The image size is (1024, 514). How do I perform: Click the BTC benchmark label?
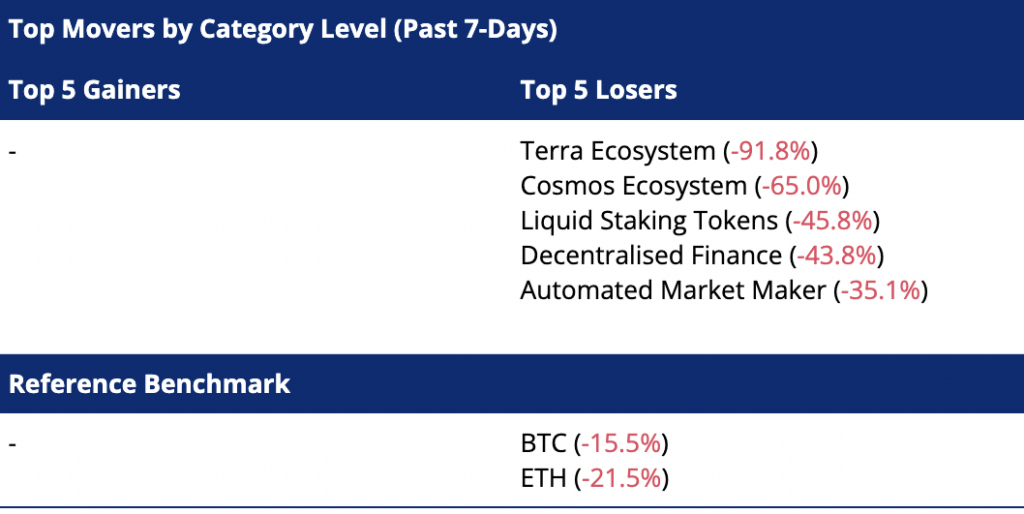click(x=544, y=443)
